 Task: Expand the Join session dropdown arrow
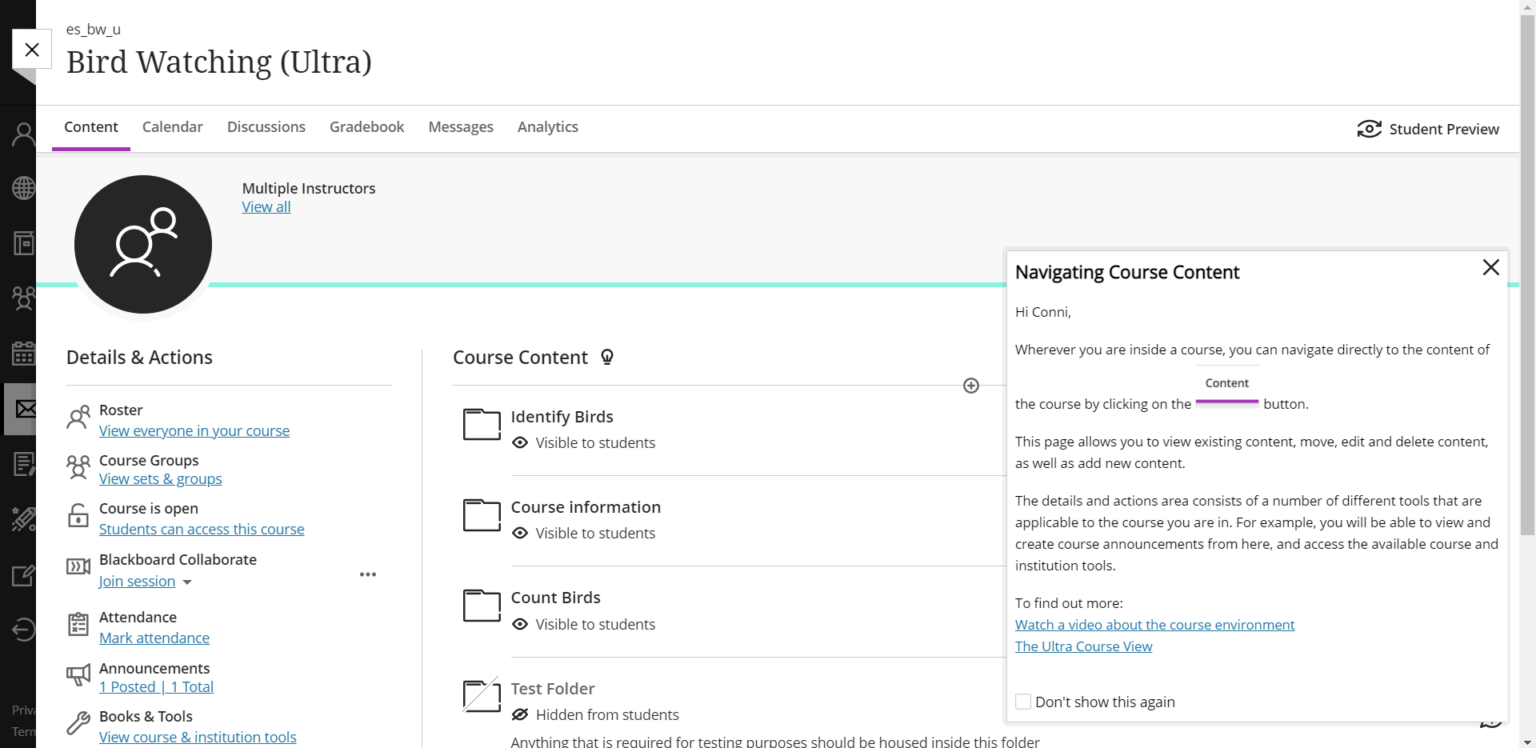(x=187, y=582)
